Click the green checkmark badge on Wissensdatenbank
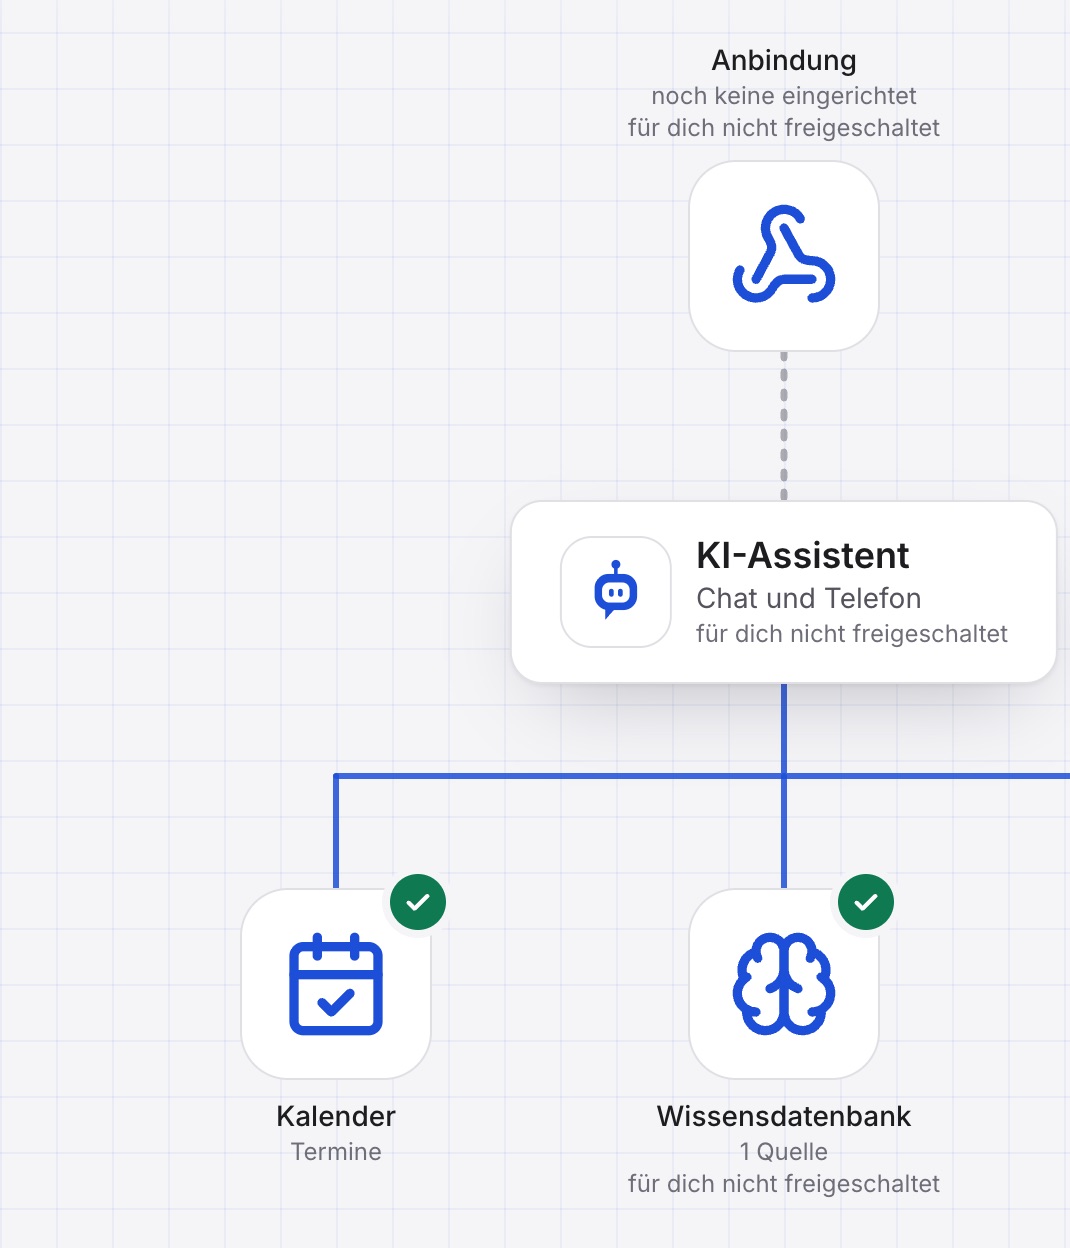1070x1248 pixels. pyautogui.click(x=866, y=902)
